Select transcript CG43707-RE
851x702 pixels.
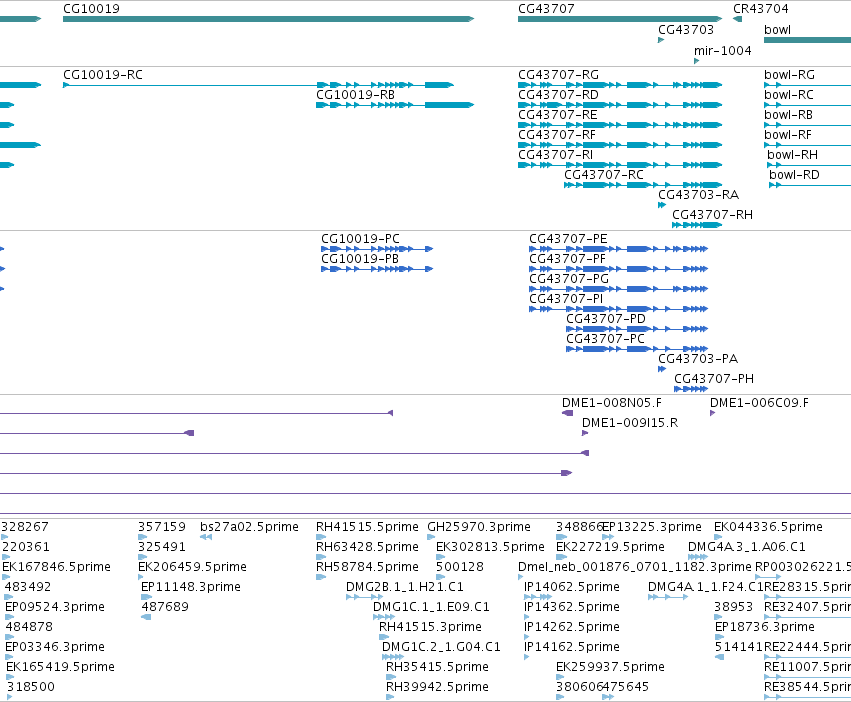click(x=620, y=125)
